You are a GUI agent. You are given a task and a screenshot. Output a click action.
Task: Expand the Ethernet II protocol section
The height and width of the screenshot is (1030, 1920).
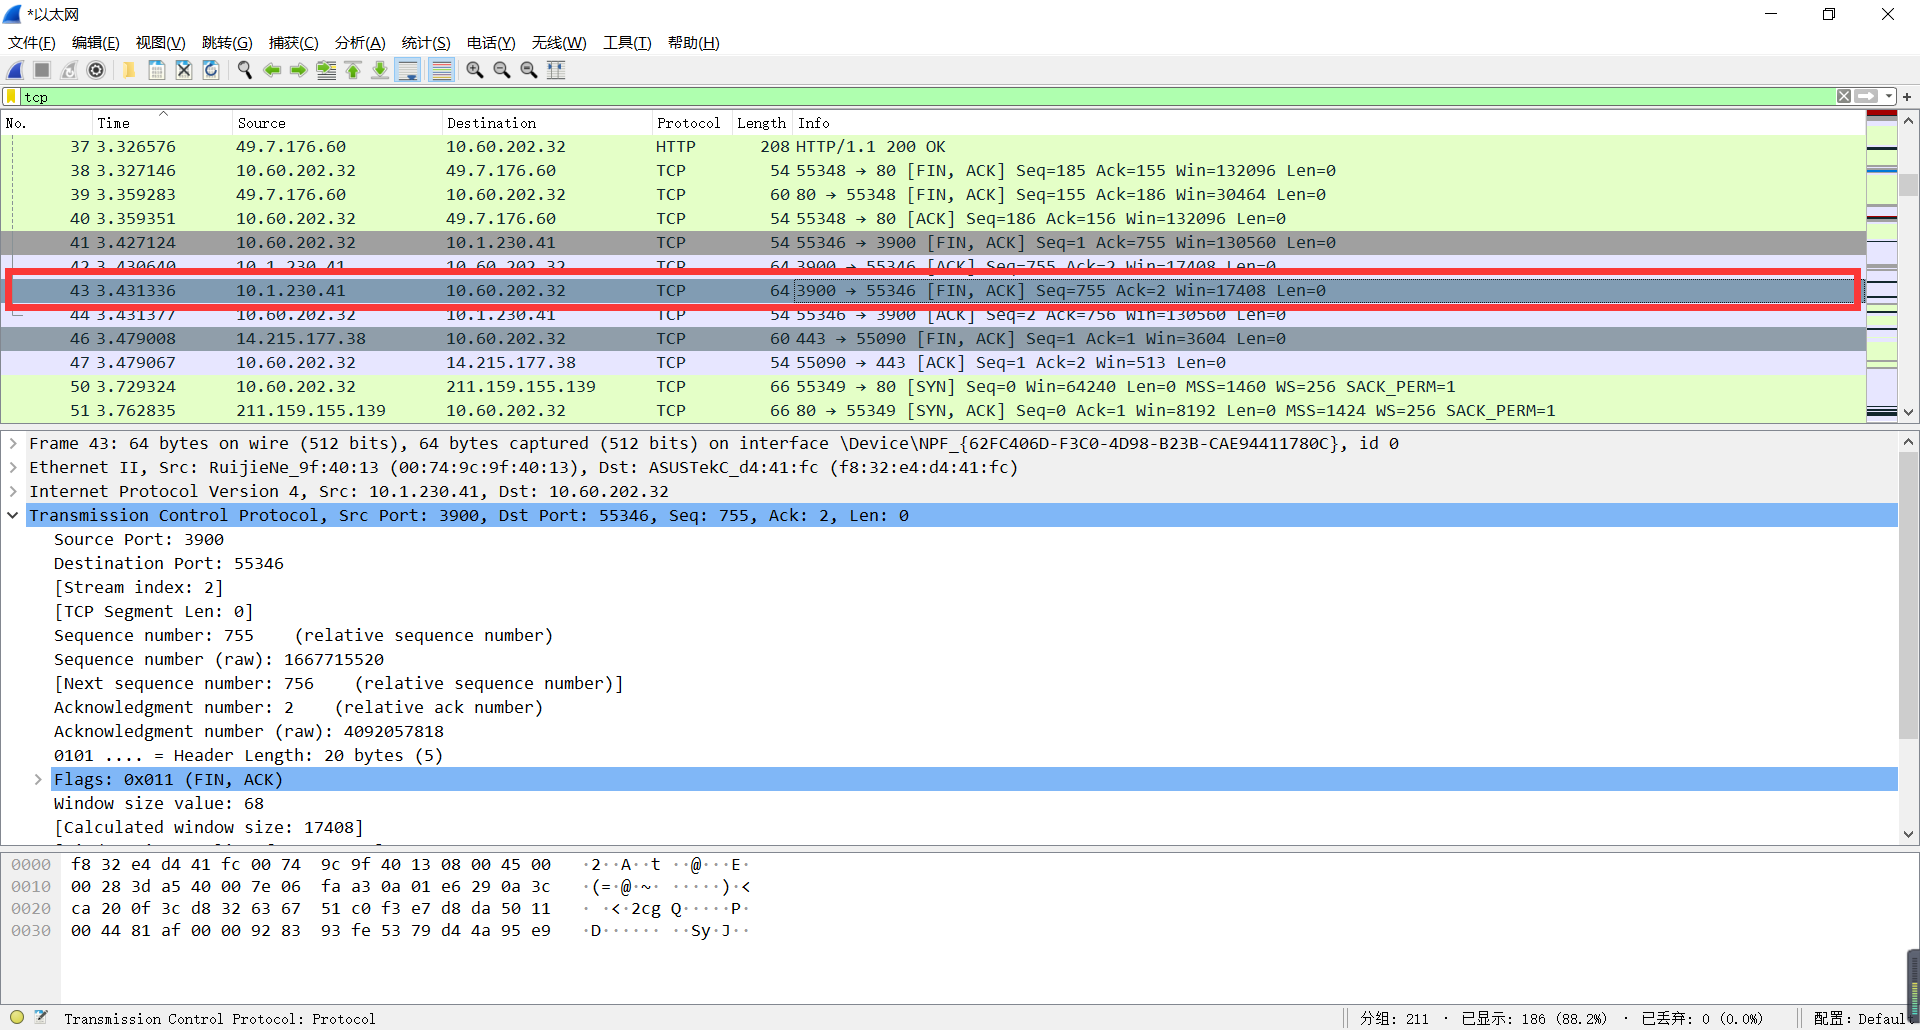click(x=13, y=467)
